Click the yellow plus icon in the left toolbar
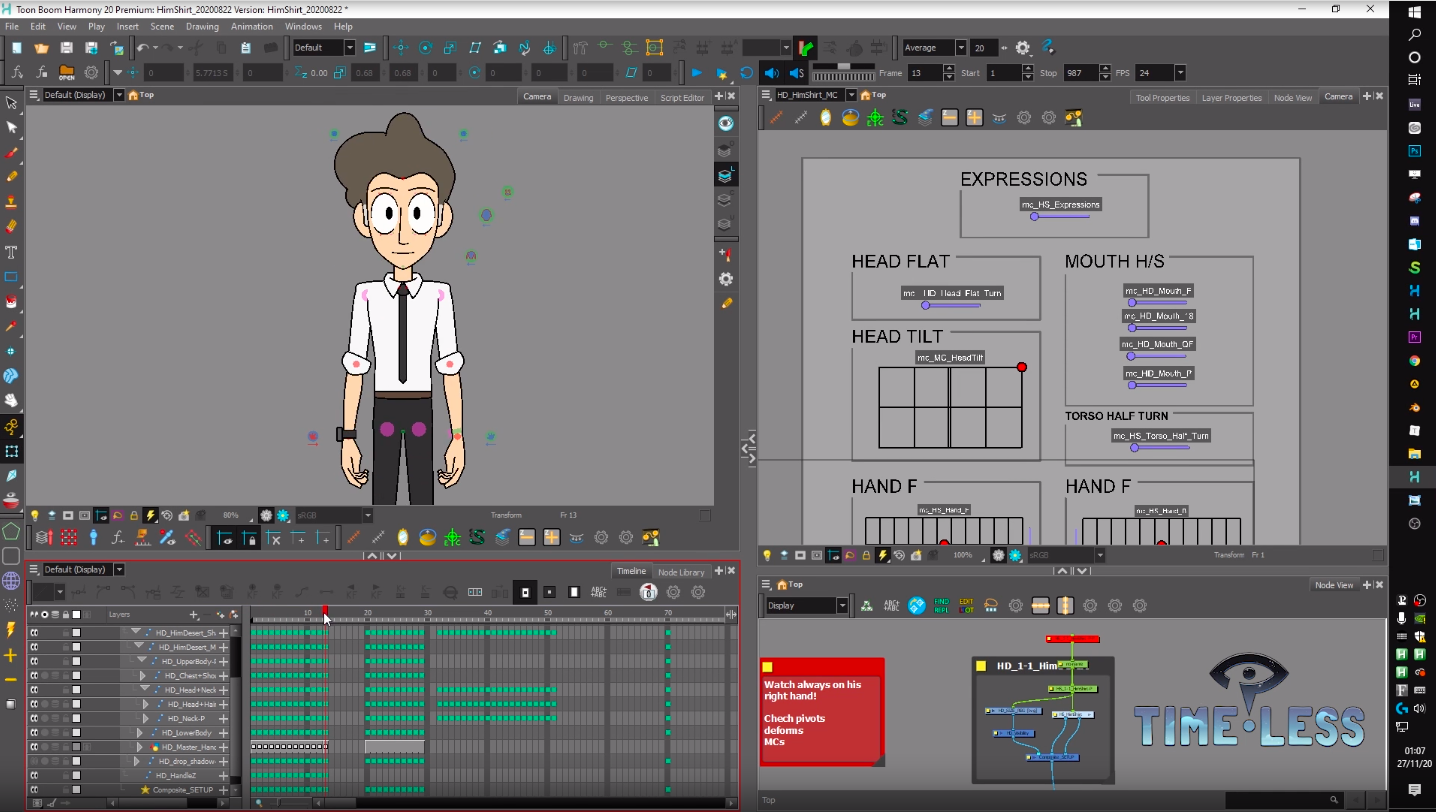Screen dimensions: 1436x812 tap(11, 655)
